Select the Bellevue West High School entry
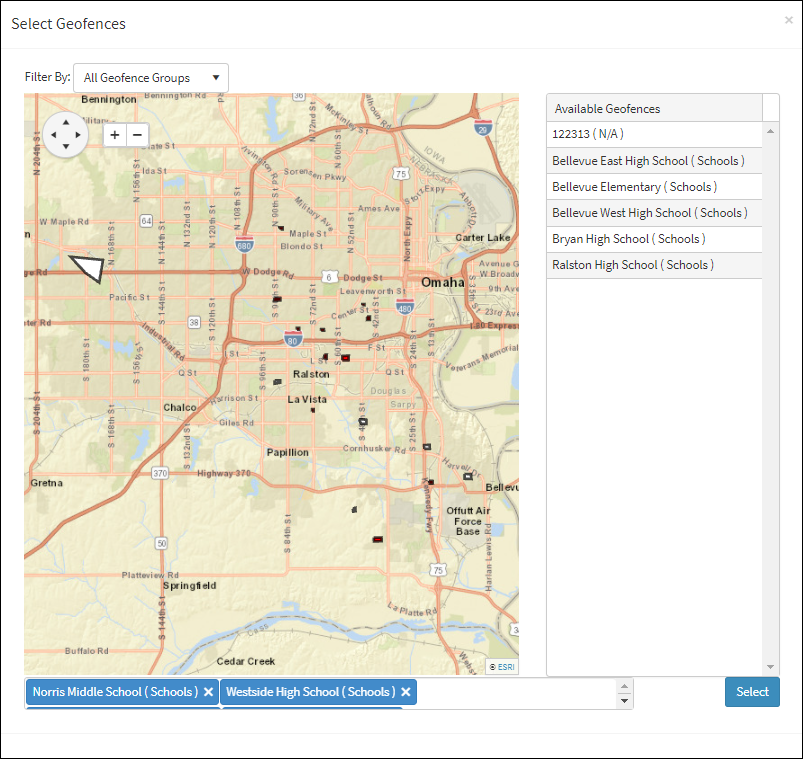Image resolution: width=803 pixels, height=759 pixels. pos(648,213)
